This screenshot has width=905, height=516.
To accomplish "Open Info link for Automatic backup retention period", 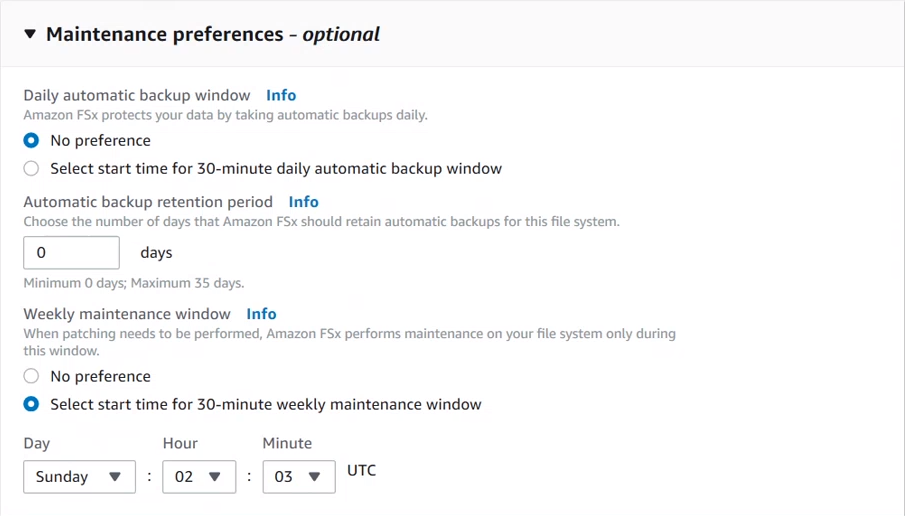I will tap(303, 201).
